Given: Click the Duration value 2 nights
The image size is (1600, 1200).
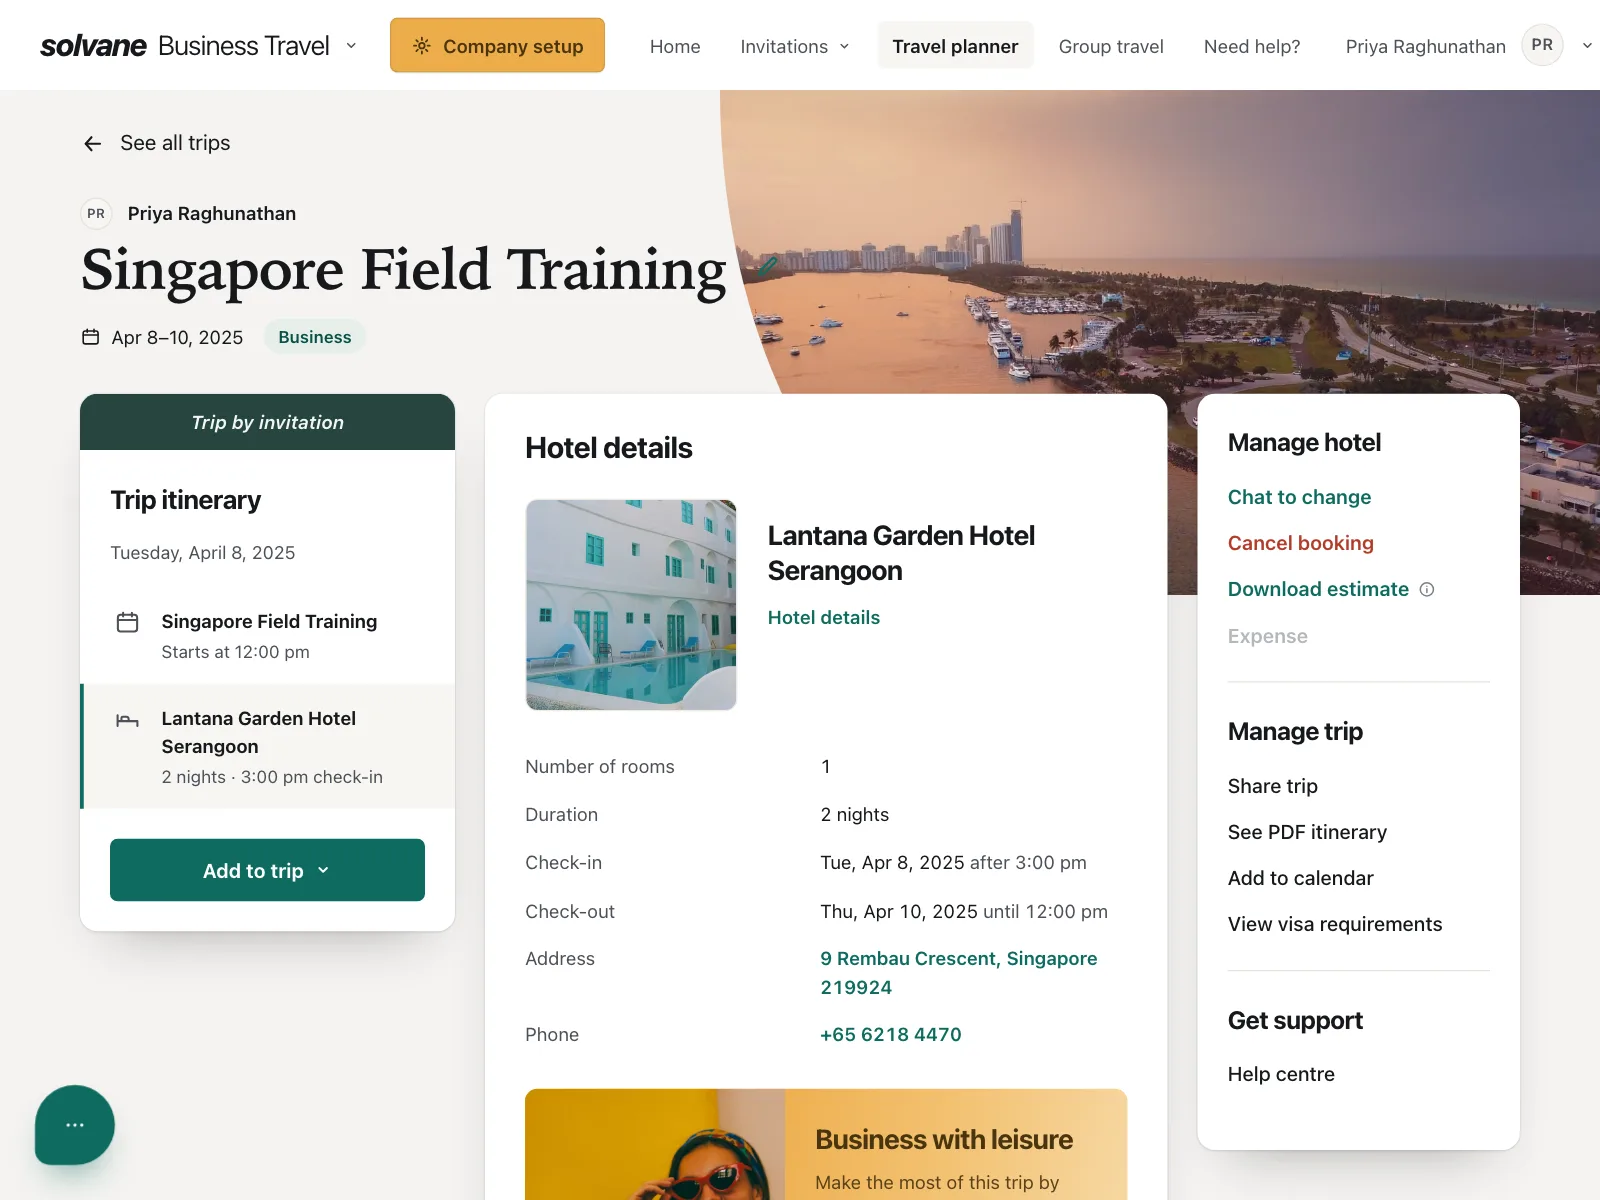Looking at the screenshot, I should coord(854,815).
